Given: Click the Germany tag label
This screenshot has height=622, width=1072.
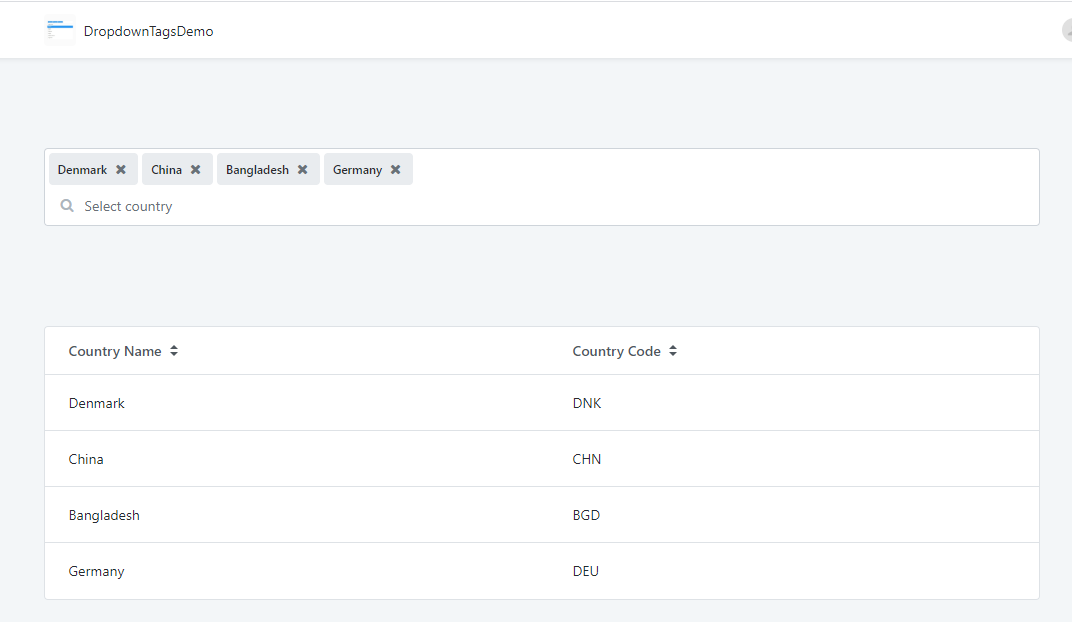Looking at the screenshot, I should [357, 170].
